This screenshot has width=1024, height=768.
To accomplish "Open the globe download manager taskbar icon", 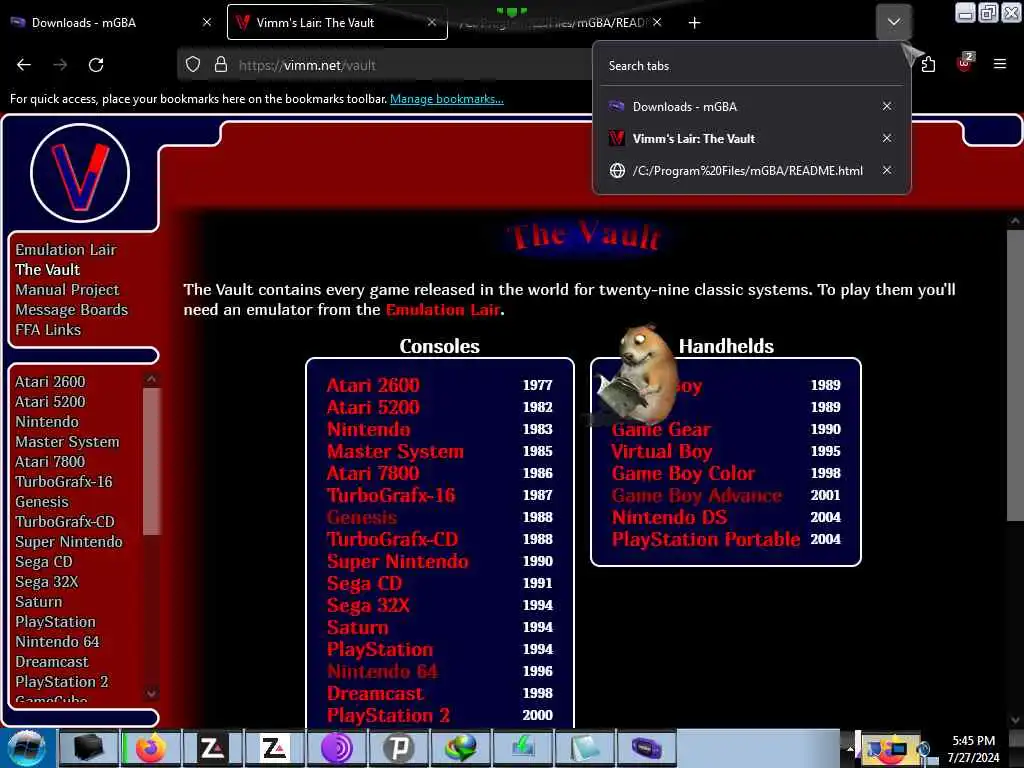I will coord(460,748).
